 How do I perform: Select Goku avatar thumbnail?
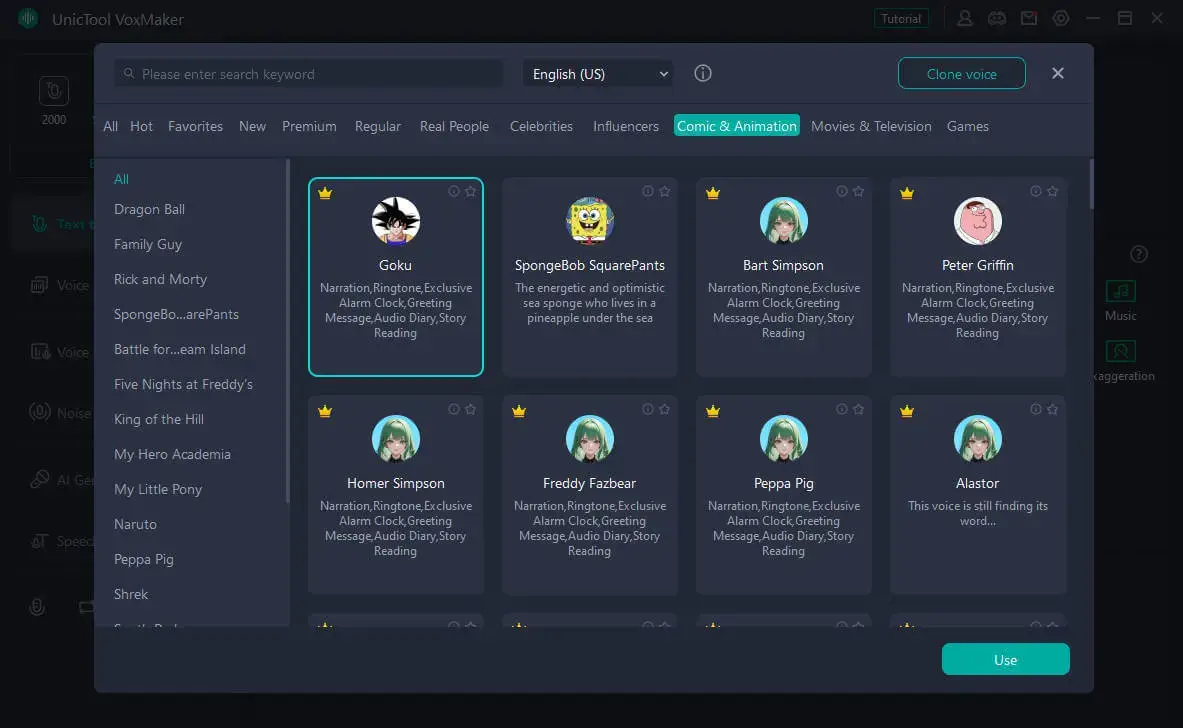[x=395, y=221]
